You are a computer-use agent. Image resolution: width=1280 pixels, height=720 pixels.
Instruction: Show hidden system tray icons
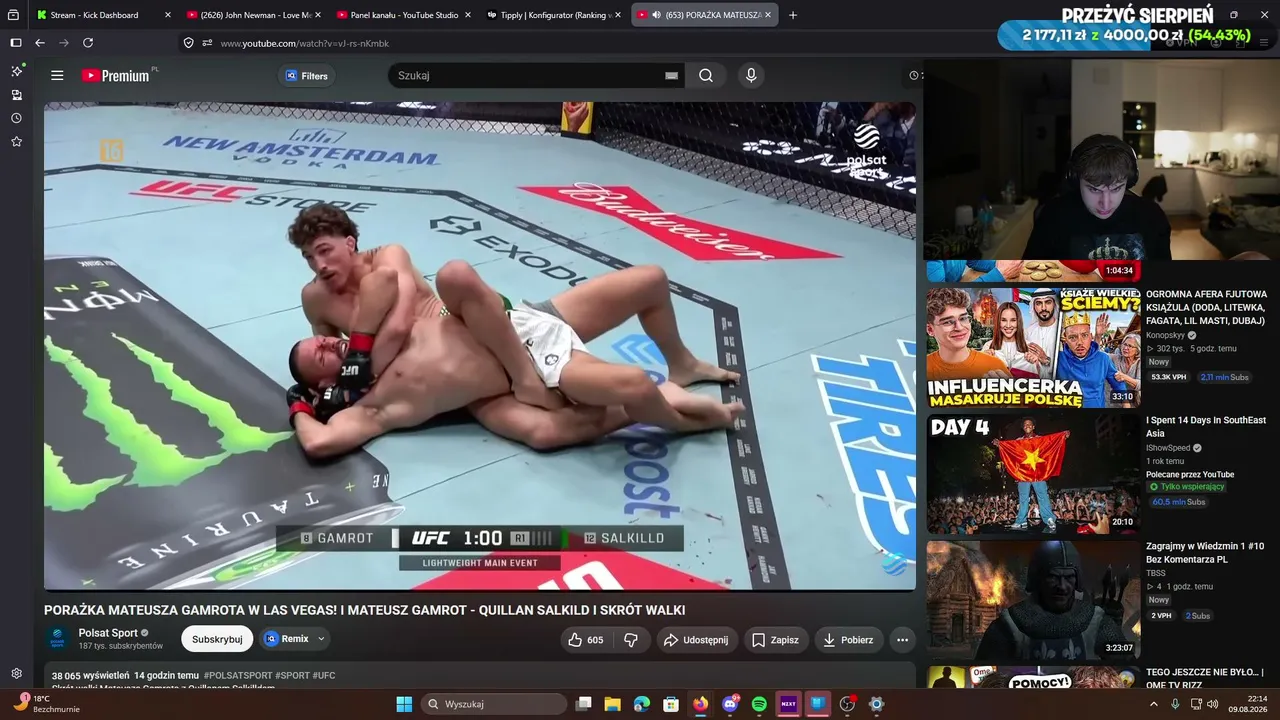[1153, 704]
